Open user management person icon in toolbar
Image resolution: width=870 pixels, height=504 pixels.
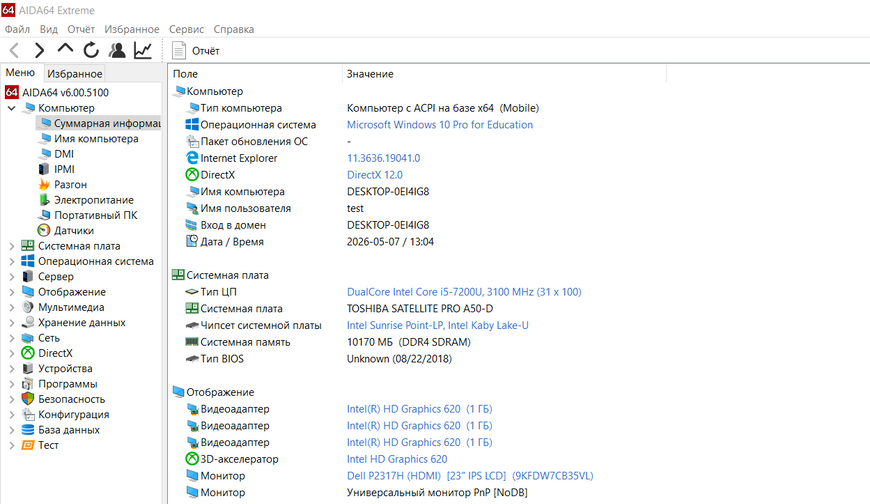point(117,51)
